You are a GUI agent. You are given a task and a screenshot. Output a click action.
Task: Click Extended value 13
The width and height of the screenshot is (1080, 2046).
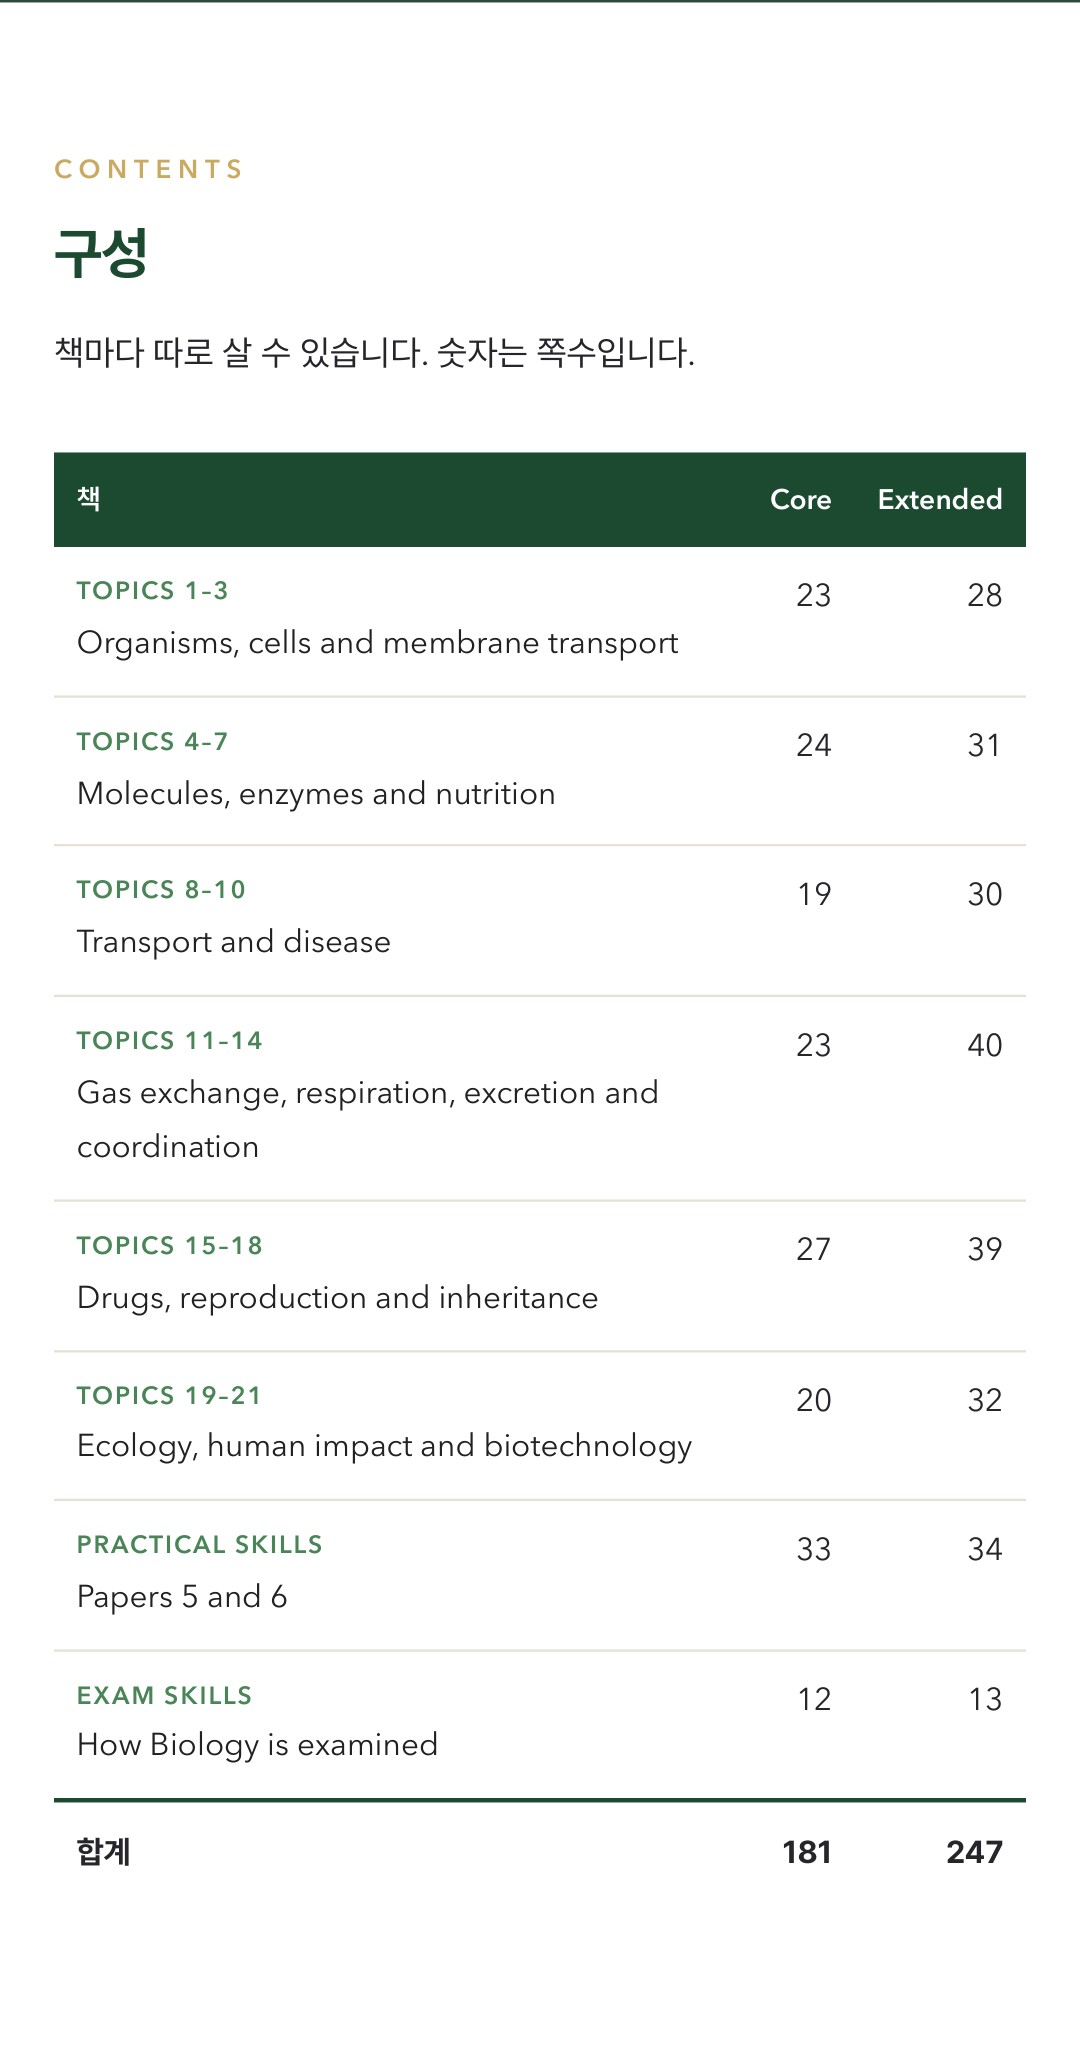pos(985,1699)
